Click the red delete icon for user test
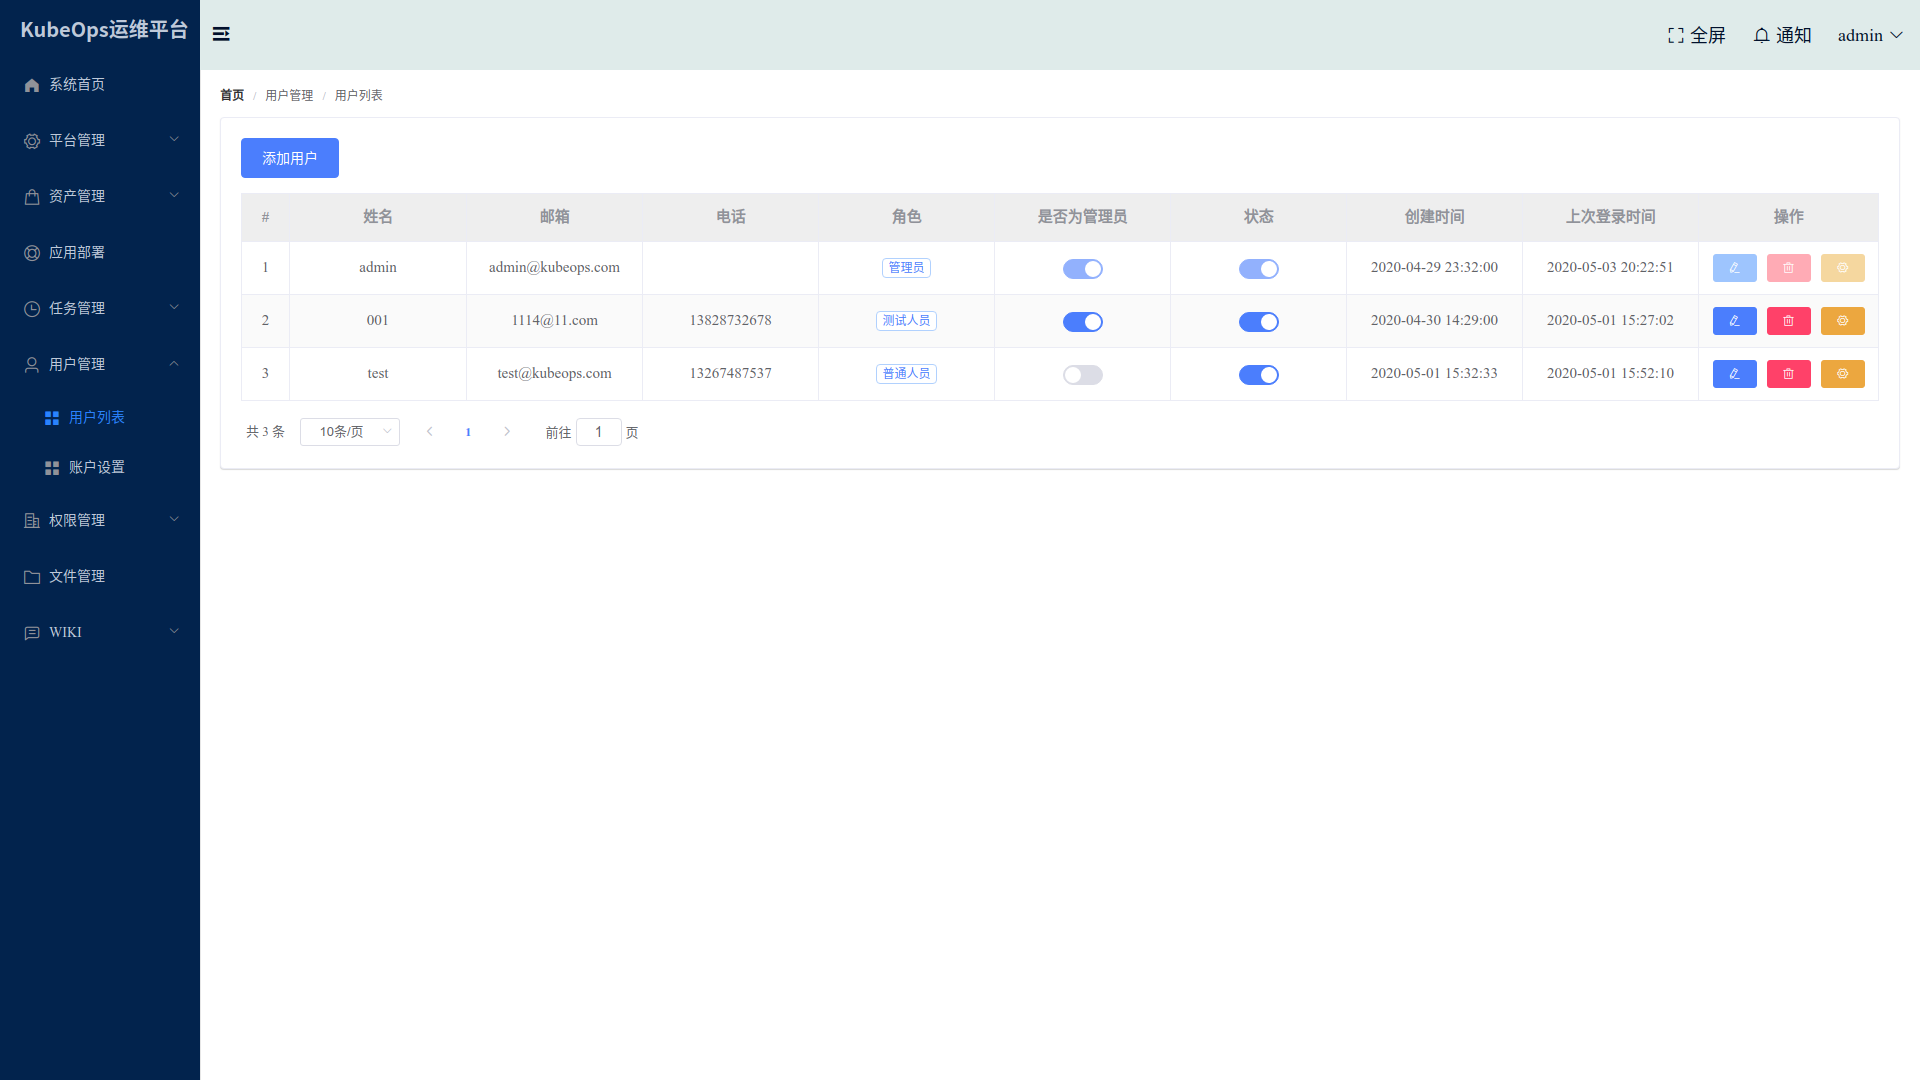 coord(1788,374)
